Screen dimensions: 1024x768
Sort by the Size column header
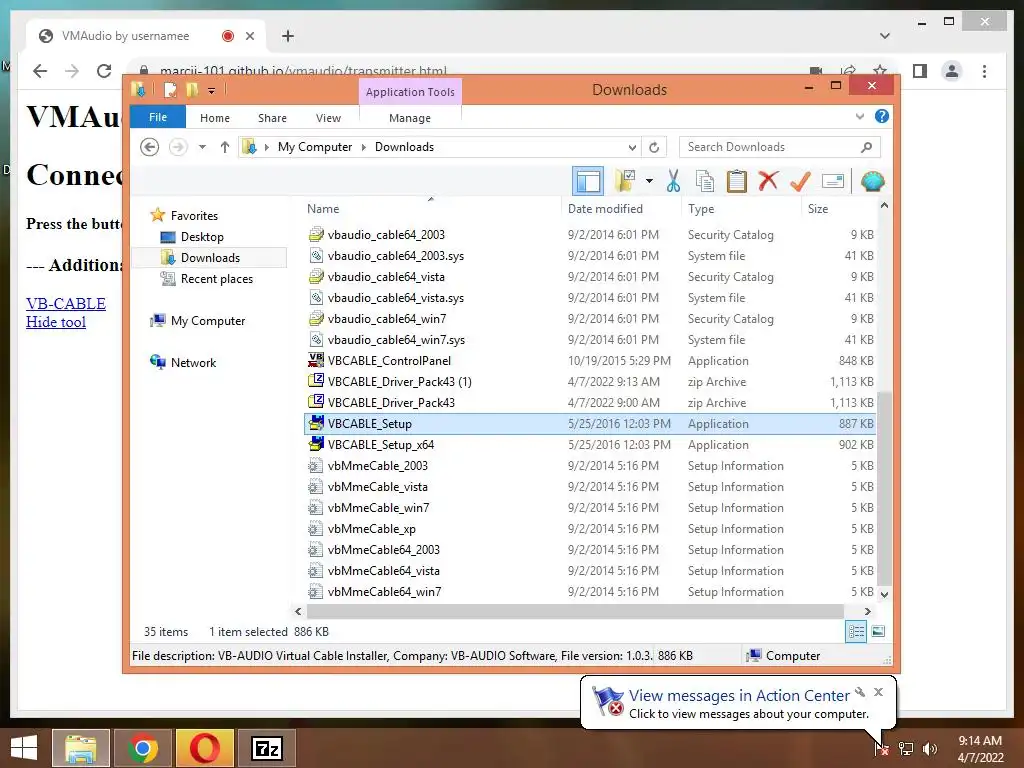[839, 209]
